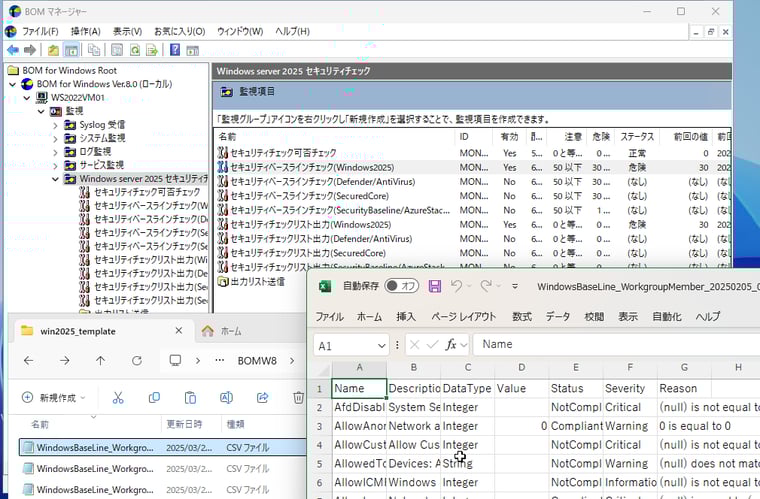Switch to the ホーム tab in File Explorer
The image size is (760, 499).
pos(229,331)
